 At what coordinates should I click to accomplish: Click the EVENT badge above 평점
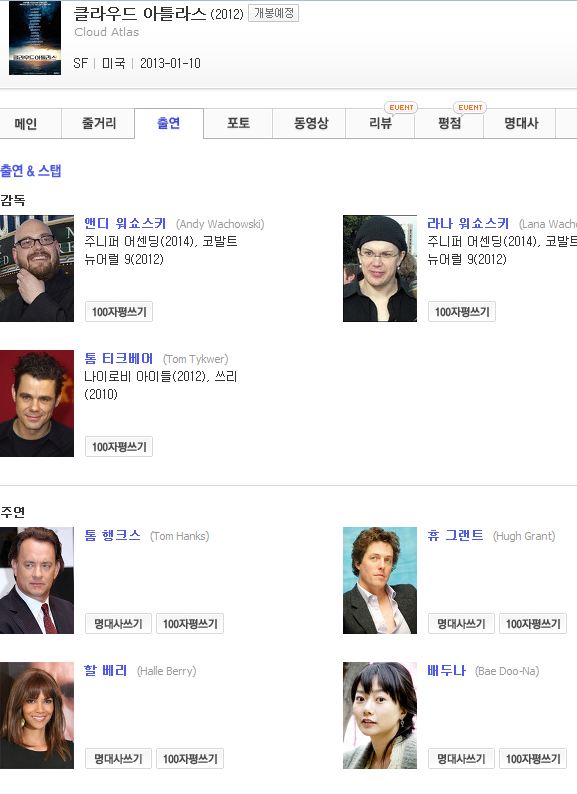[x=470, y=107]
